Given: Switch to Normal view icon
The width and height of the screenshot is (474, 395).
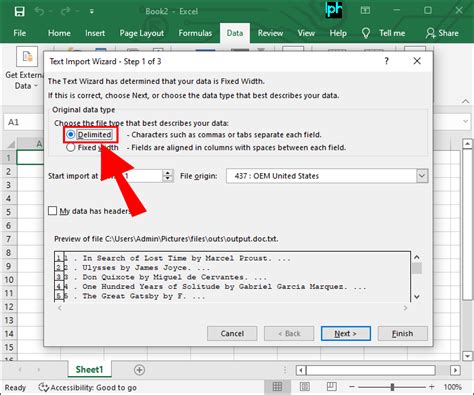Looking at the screenshot, I should click(x=277, y=387).
